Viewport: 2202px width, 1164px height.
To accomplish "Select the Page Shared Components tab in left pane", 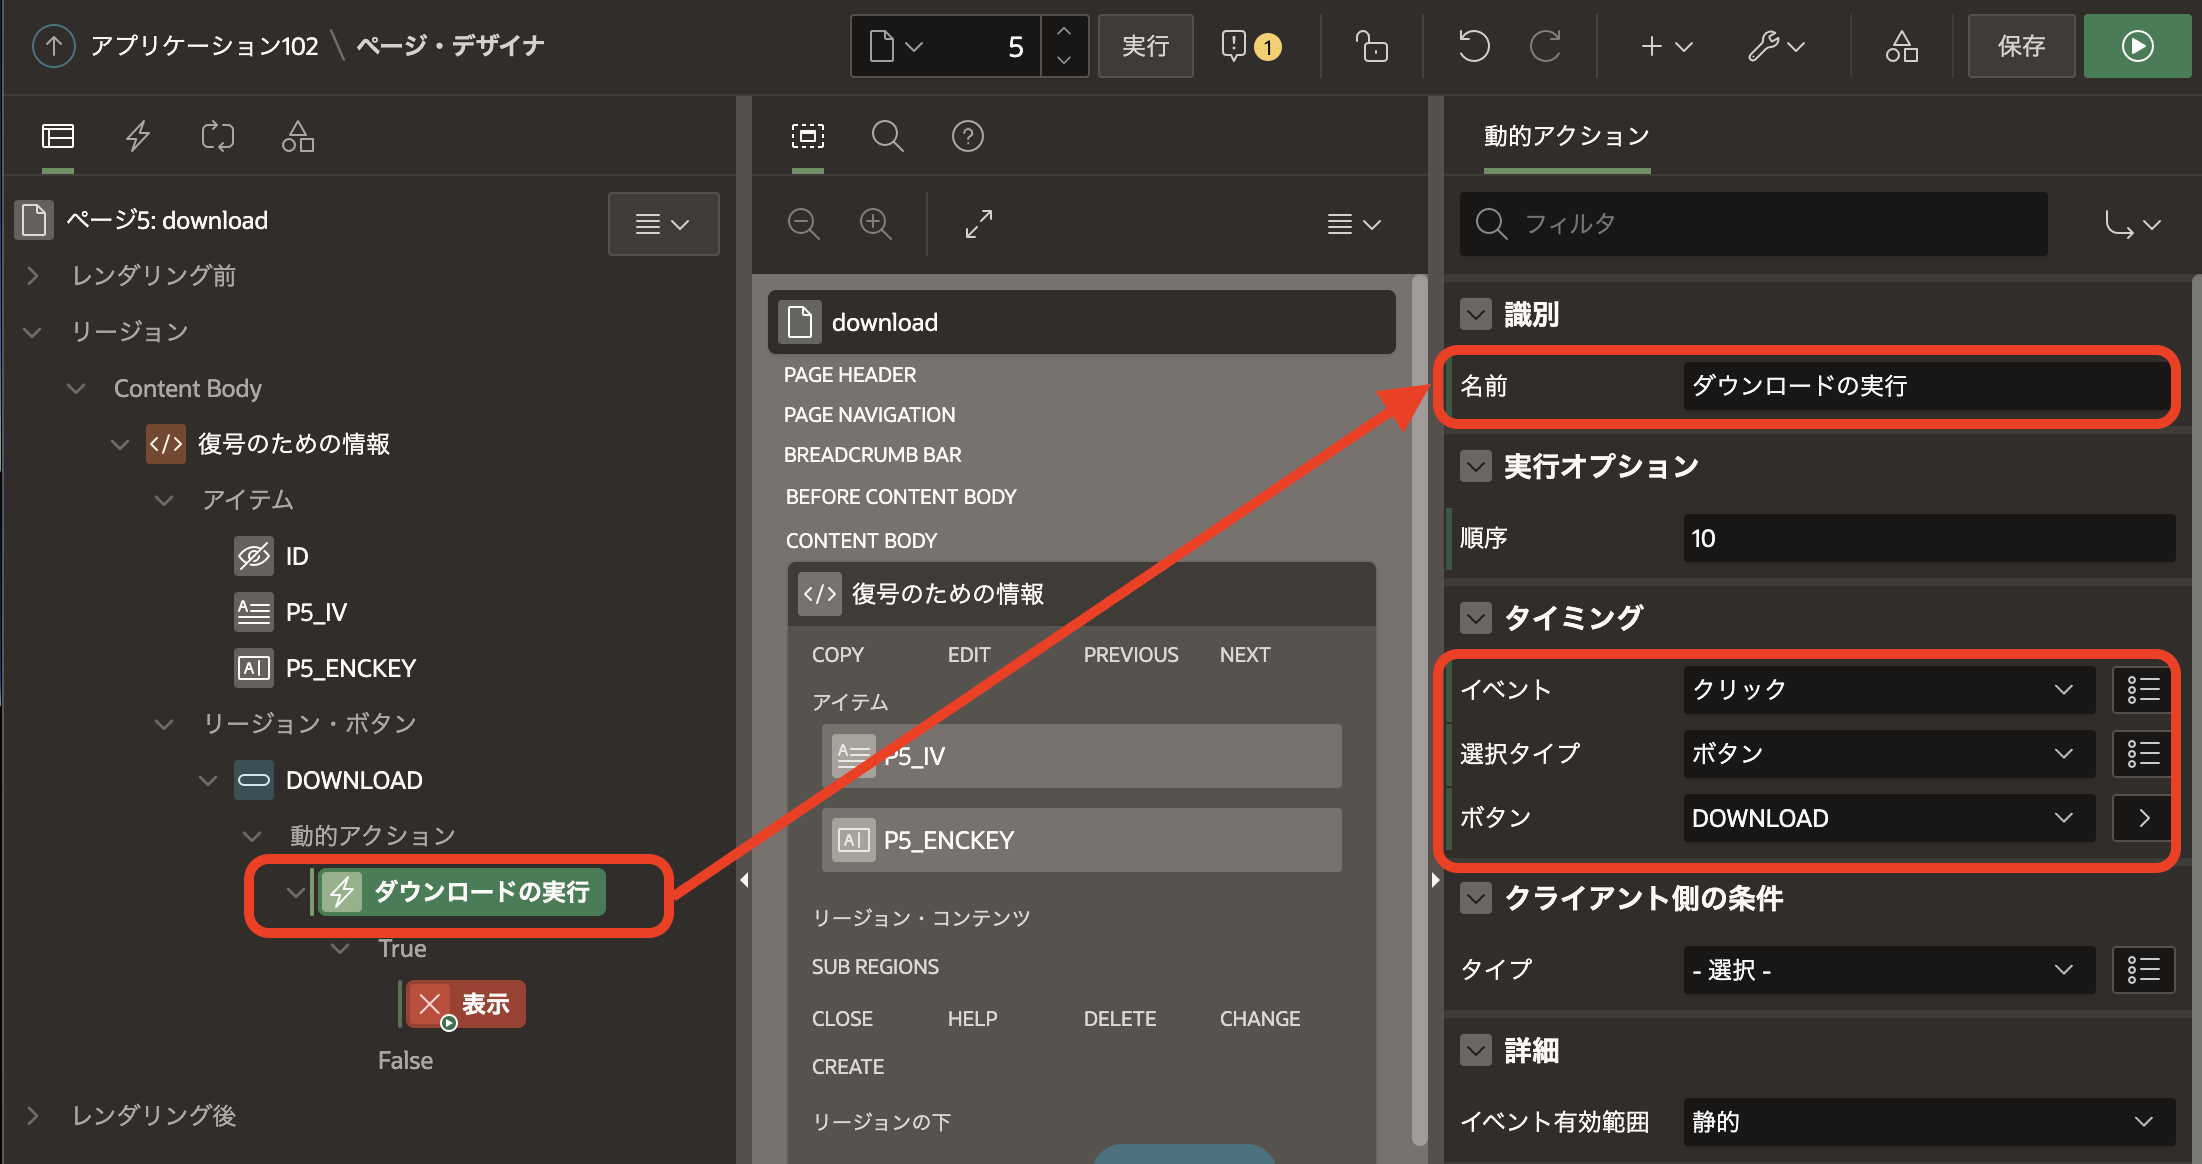I will pos(298,136).
